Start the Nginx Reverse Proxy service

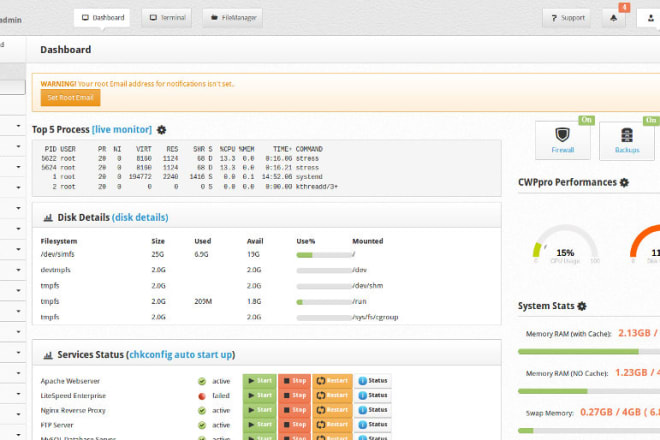click(260, 410)
